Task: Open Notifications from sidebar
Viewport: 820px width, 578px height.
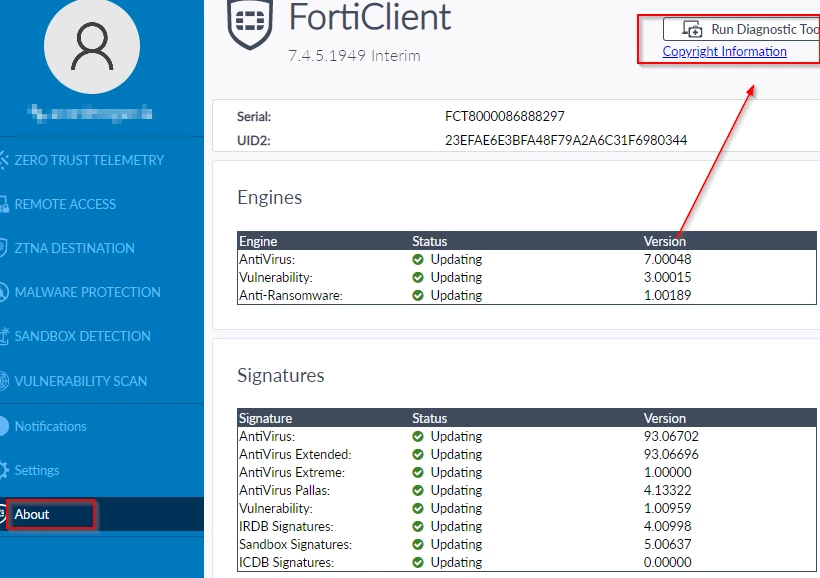Action: [50, 426]
